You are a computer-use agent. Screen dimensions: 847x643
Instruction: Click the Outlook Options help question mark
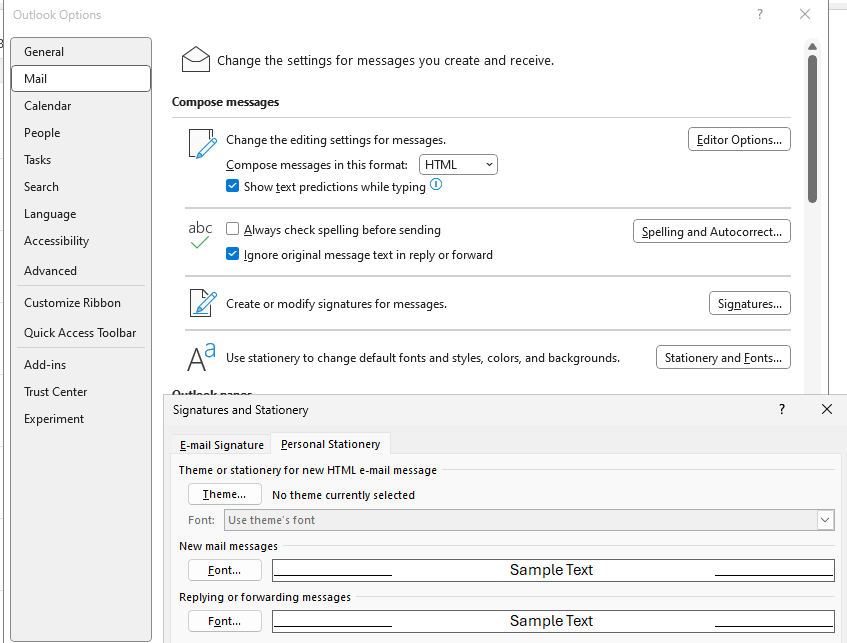pos(760,15)
